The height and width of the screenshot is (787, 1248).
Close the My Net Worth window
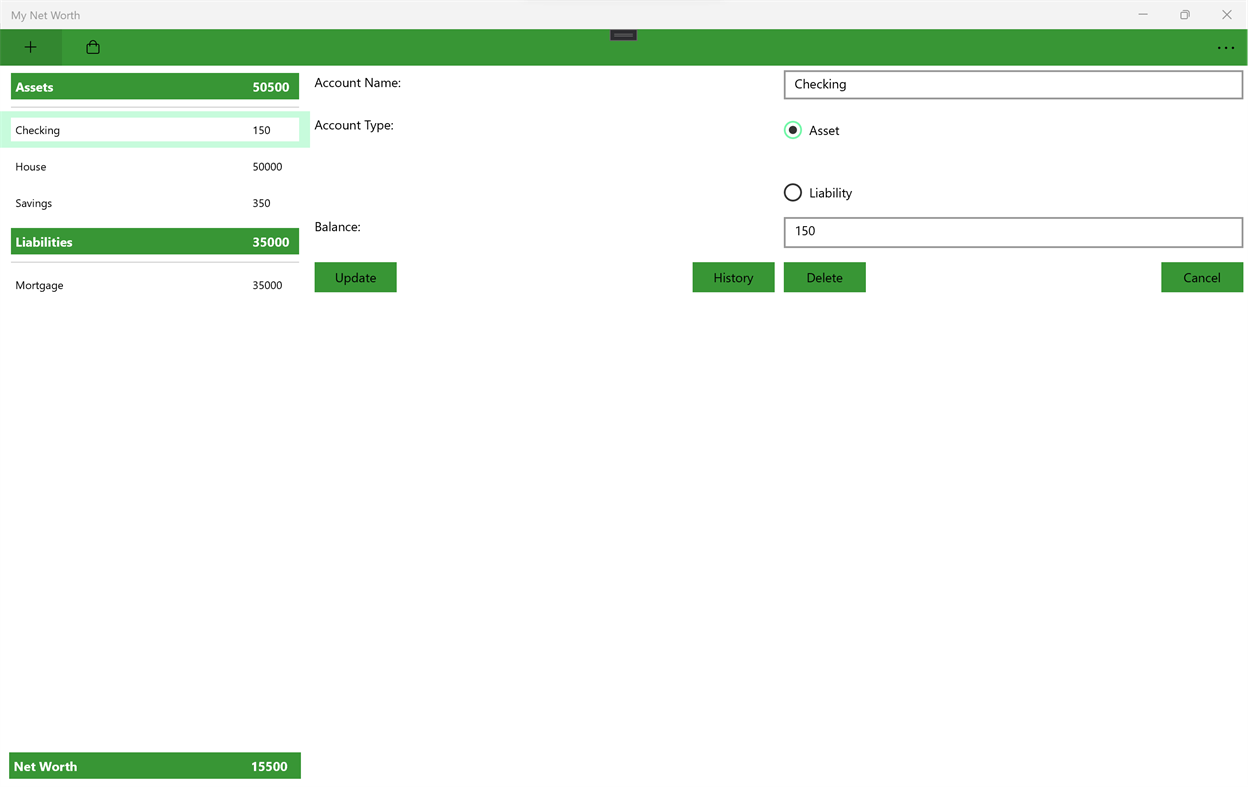pos(1227,15)
